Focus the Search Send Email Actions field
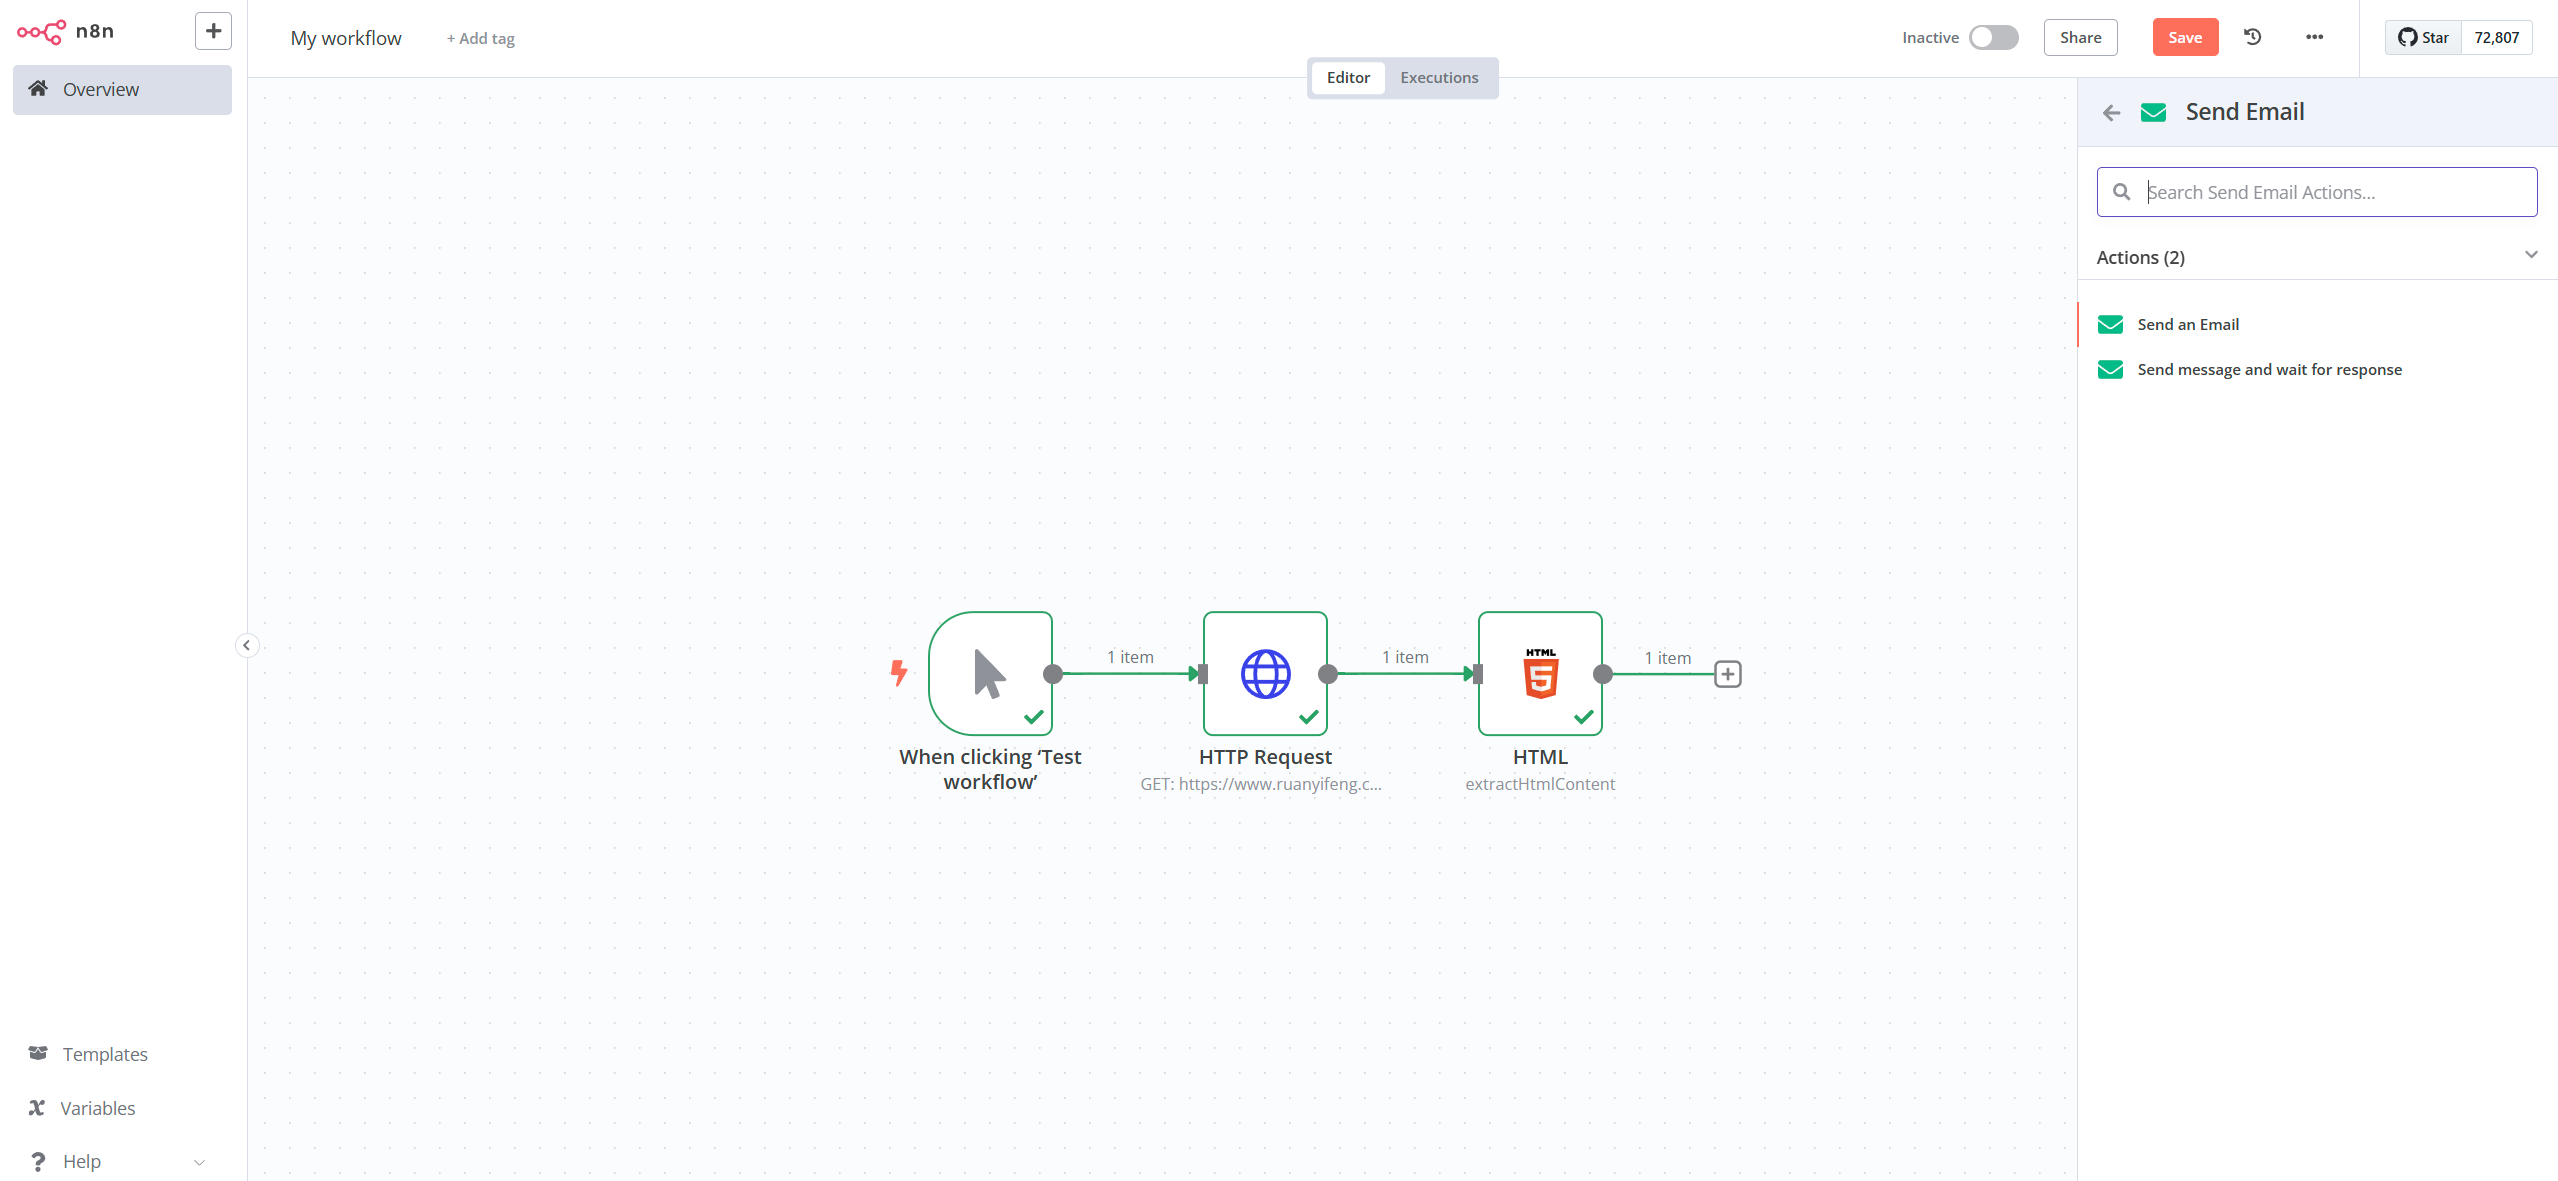 [x=2330, y=192]
